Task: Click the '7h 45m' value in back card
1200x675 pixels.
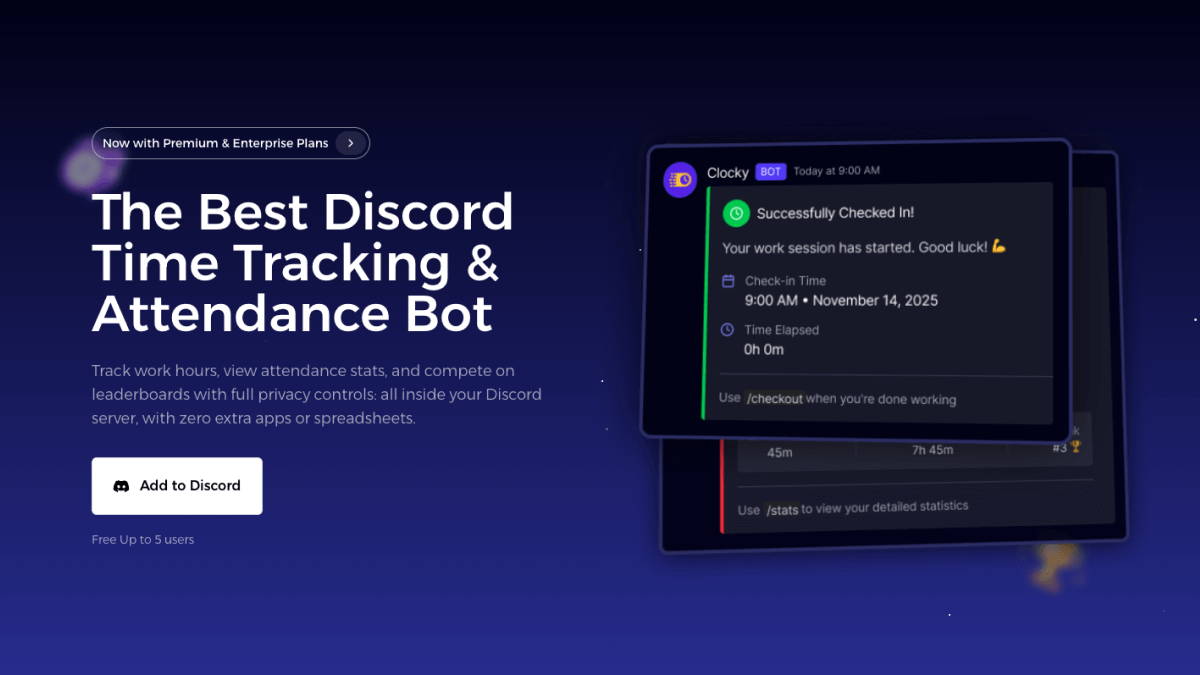Action: pyautogui.click(x=932, y=450)
